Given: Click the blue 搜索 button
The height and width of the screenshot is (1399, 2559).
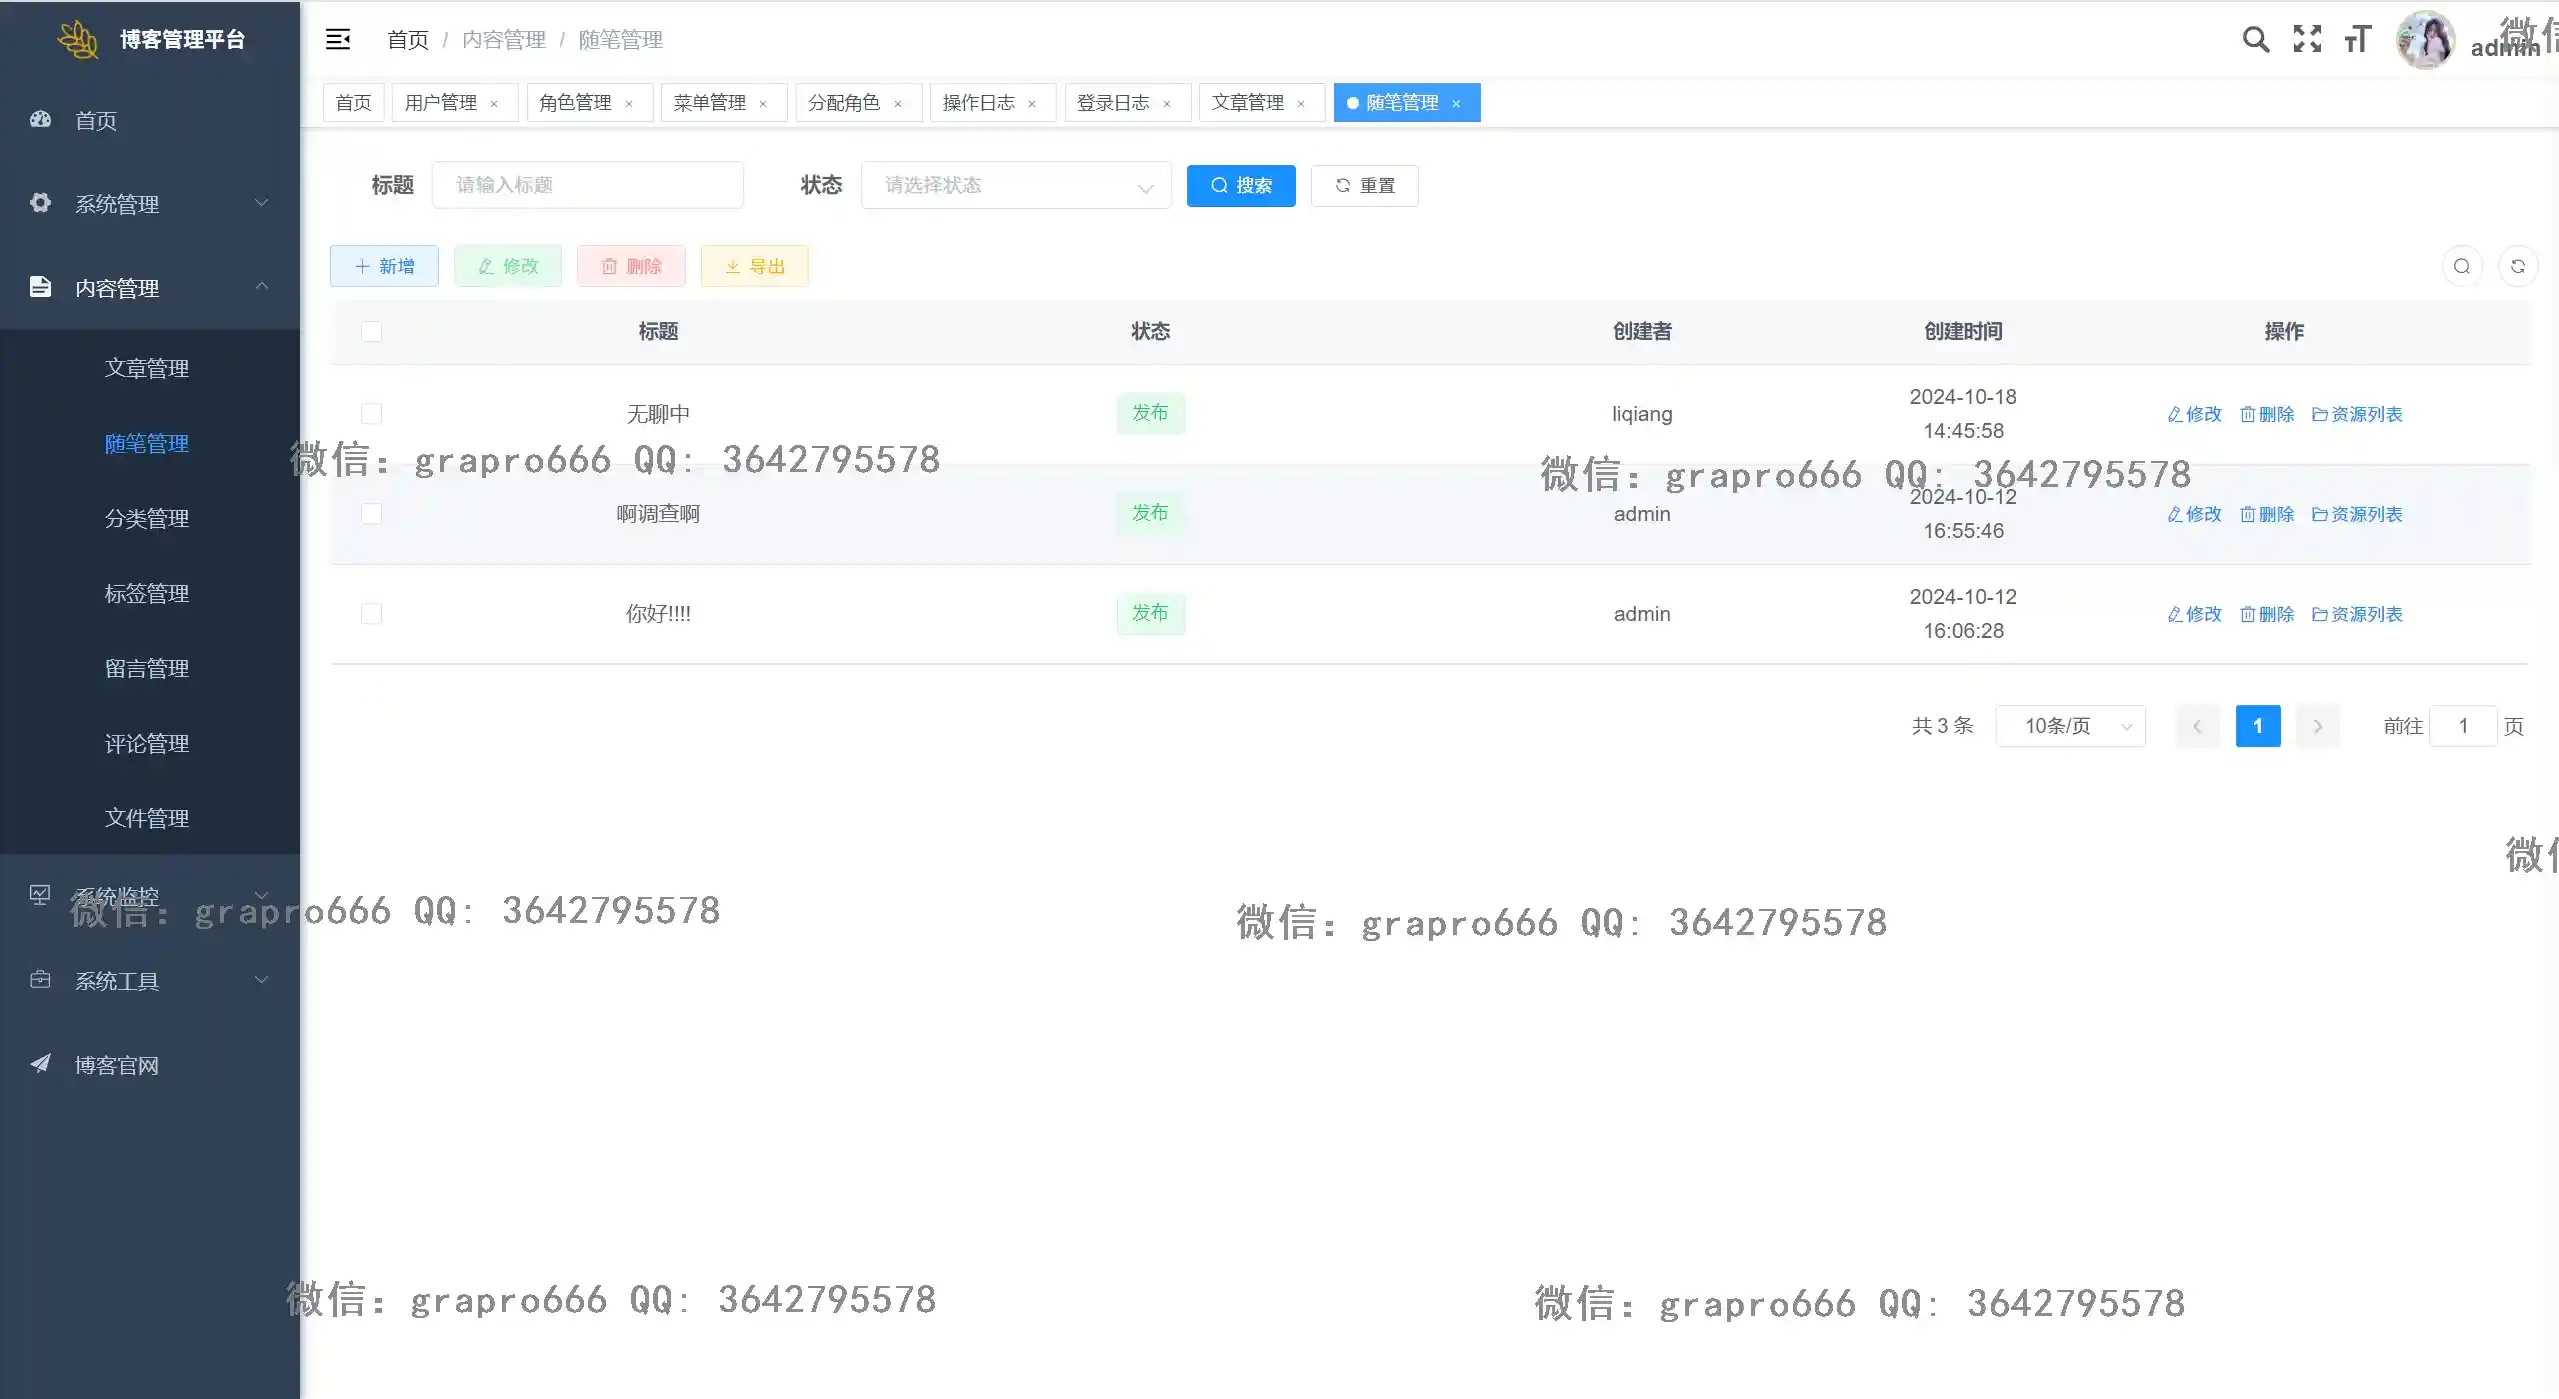Looking at the screenshot, I should point(1240,185).
